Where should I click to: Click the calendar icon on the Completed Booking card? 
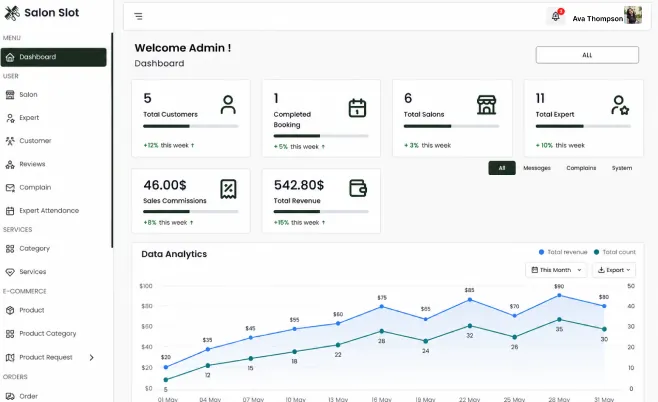358,108
